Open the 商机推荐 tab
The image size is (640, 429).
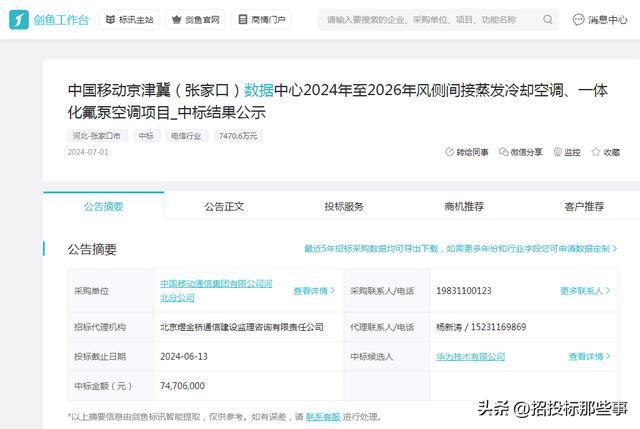point(464,206)
